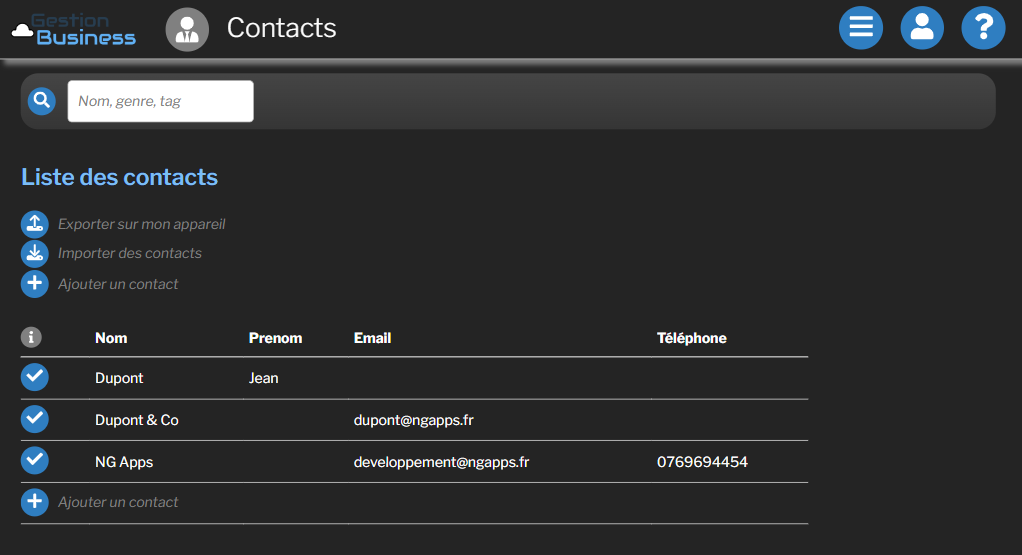Viewport: 1022px width, 555px height.
Task: Open the help question mark icon
Action: point(983,28)
